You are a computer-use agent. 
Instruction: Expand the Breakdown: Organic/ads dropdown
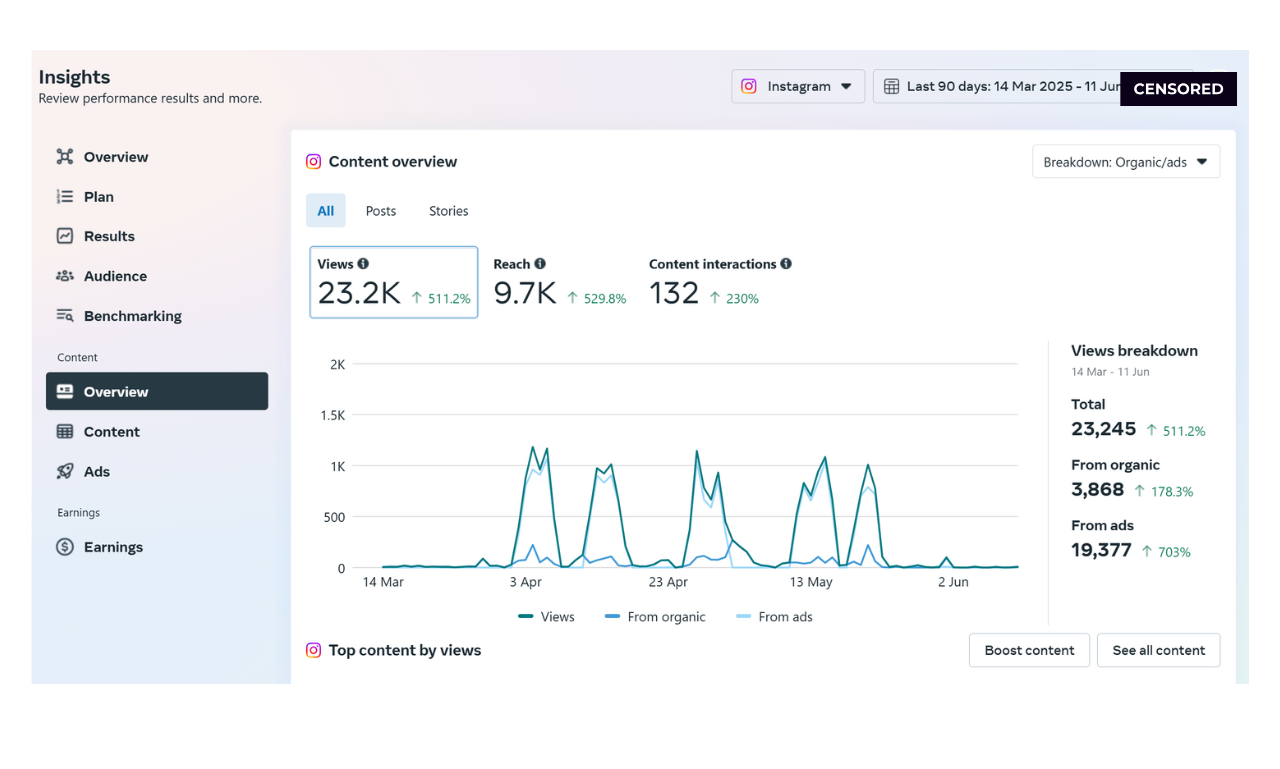pyautogui.click(x=1125, y=162)
